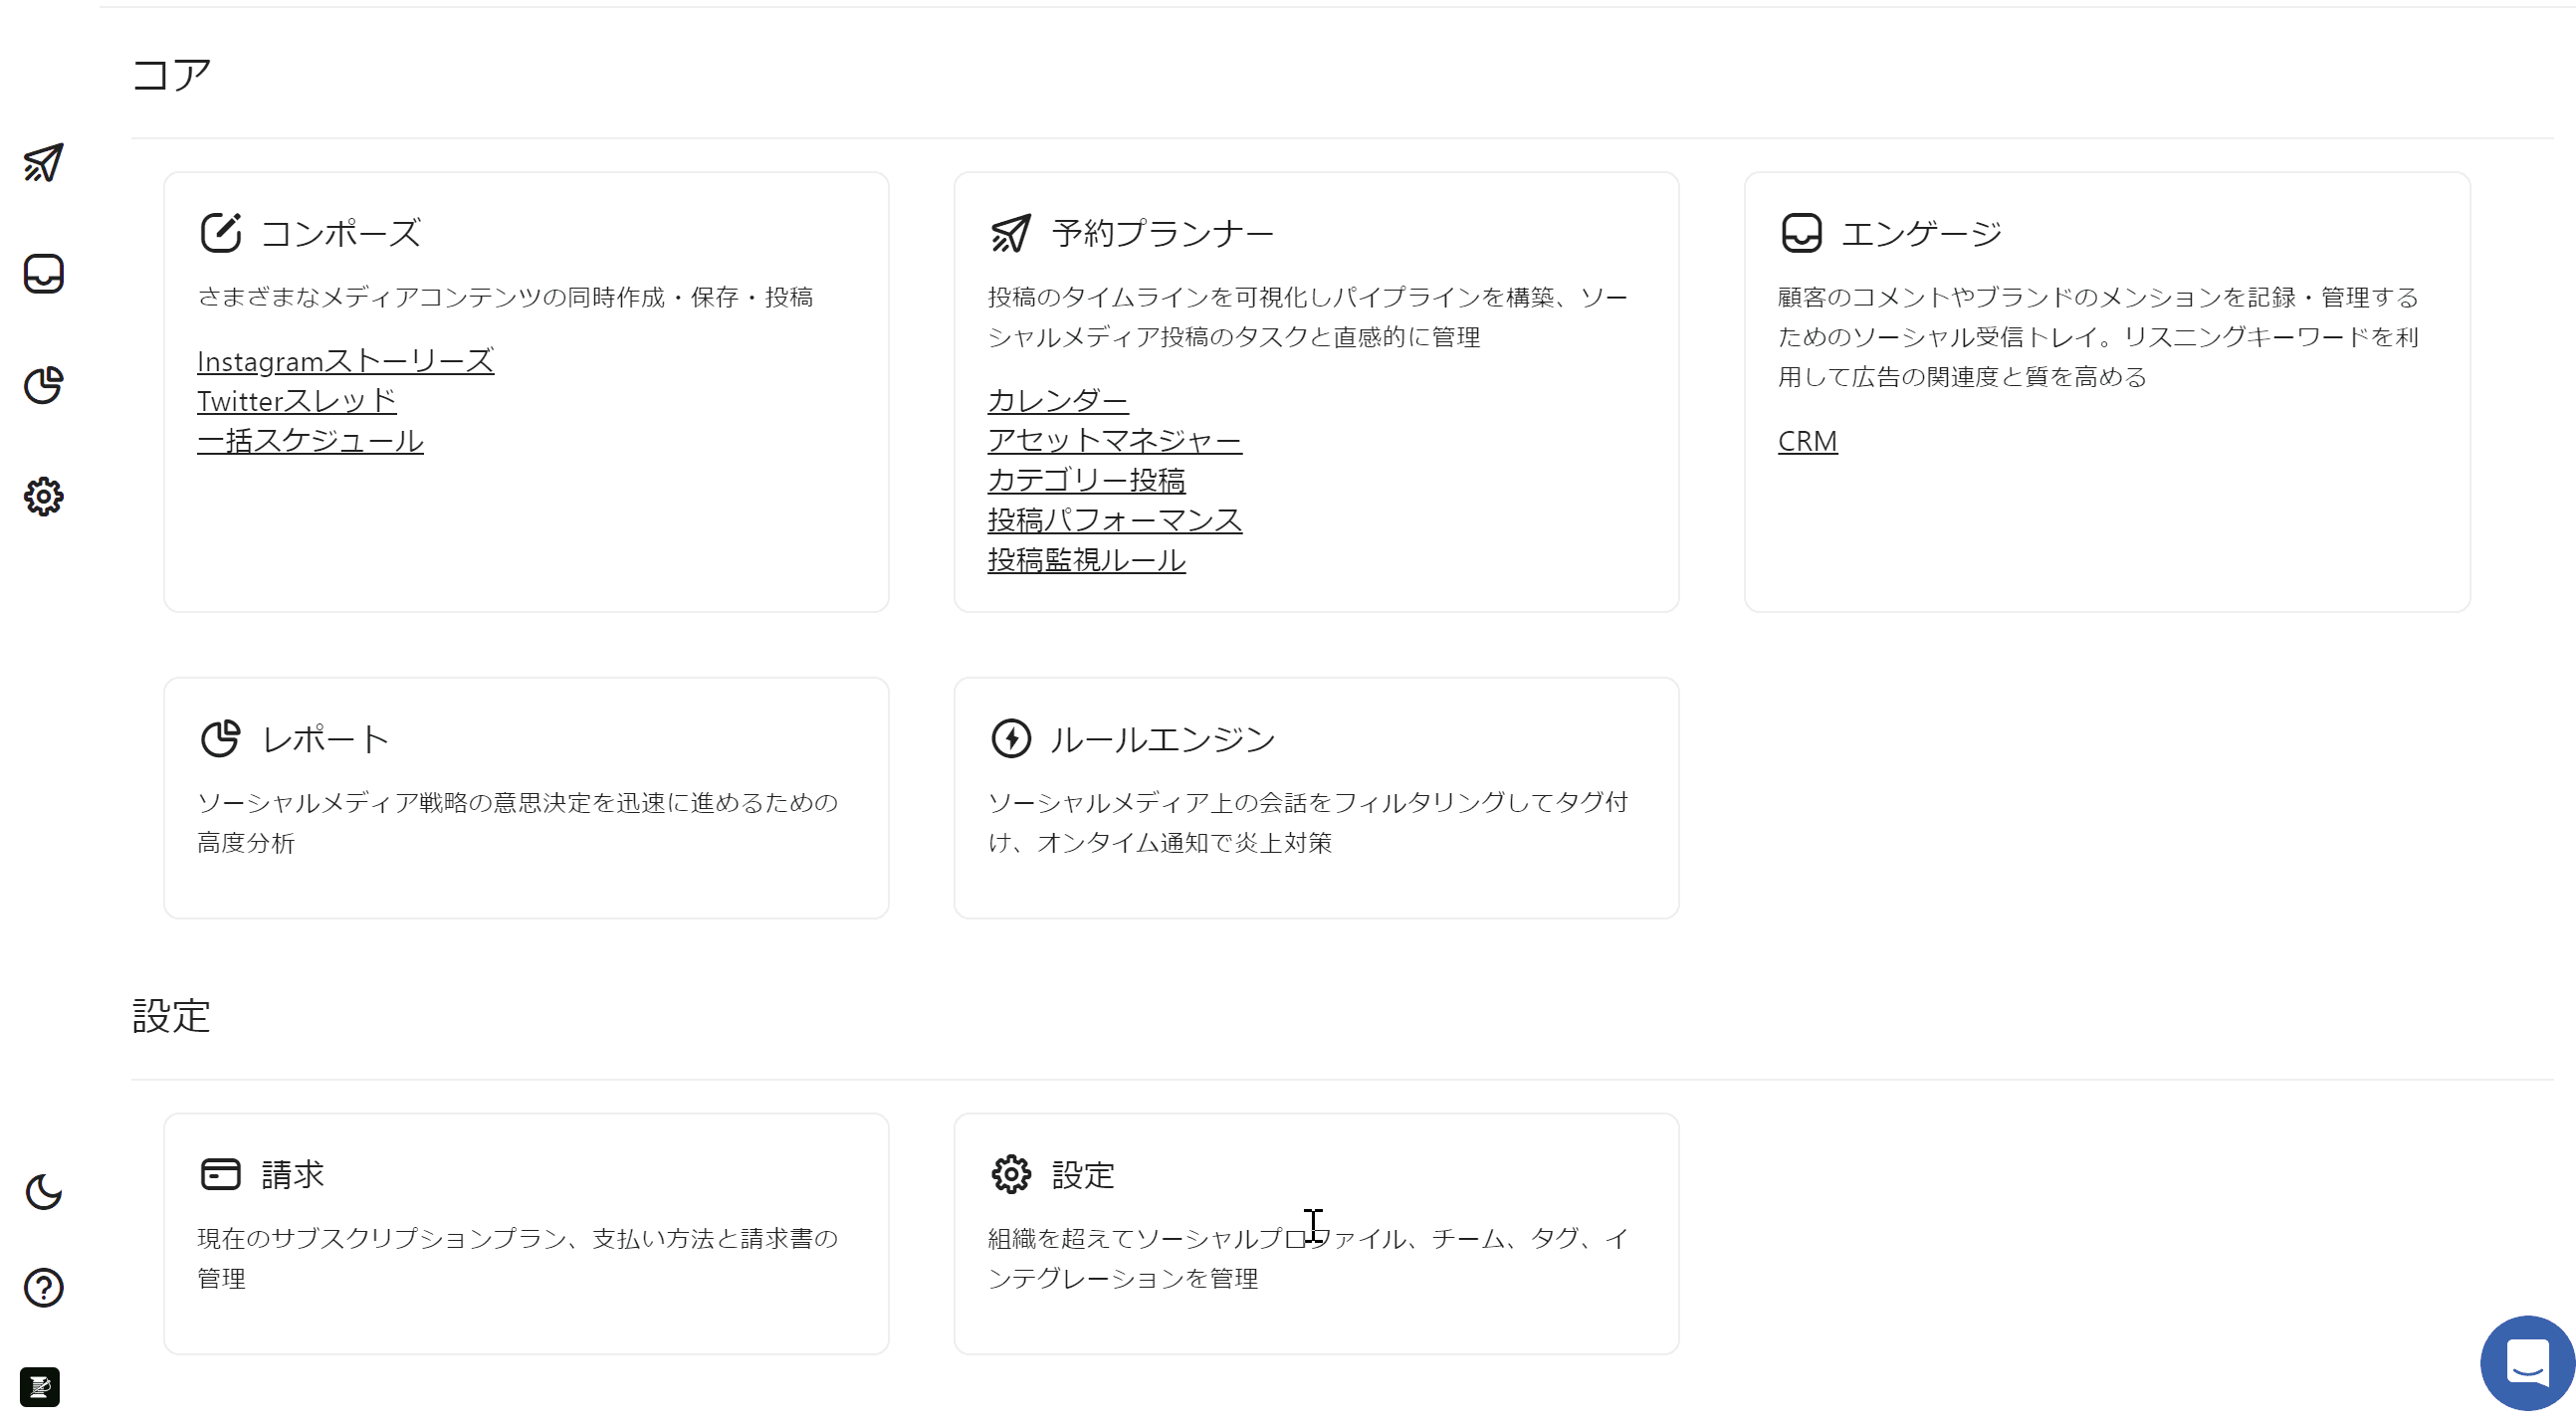Open the ルールエンジン card

click(x=1316, y=797)
